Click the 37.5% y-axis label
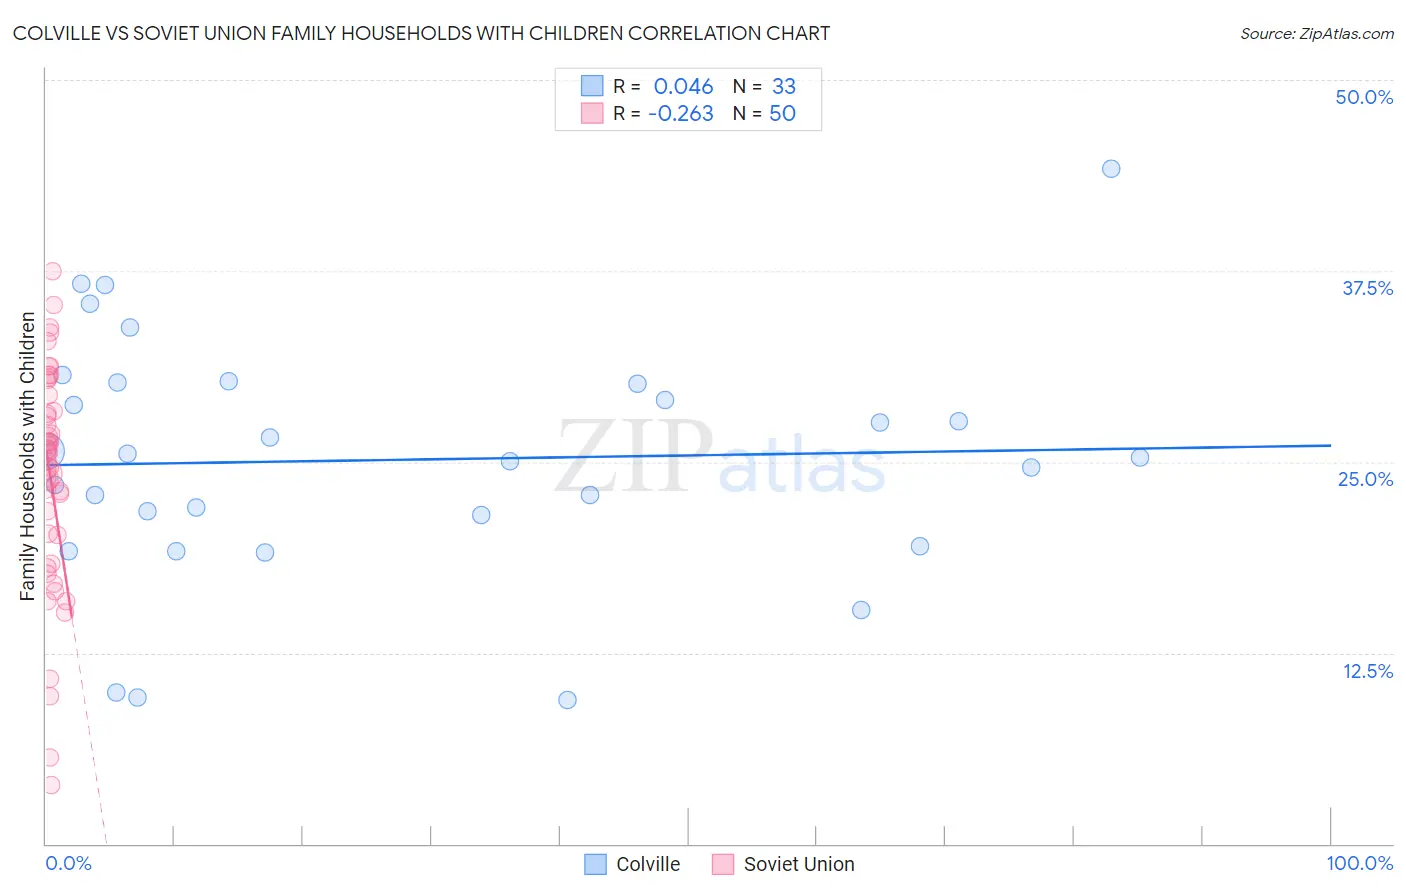This screenshot has height=892, width=1406. [1367, 288]
